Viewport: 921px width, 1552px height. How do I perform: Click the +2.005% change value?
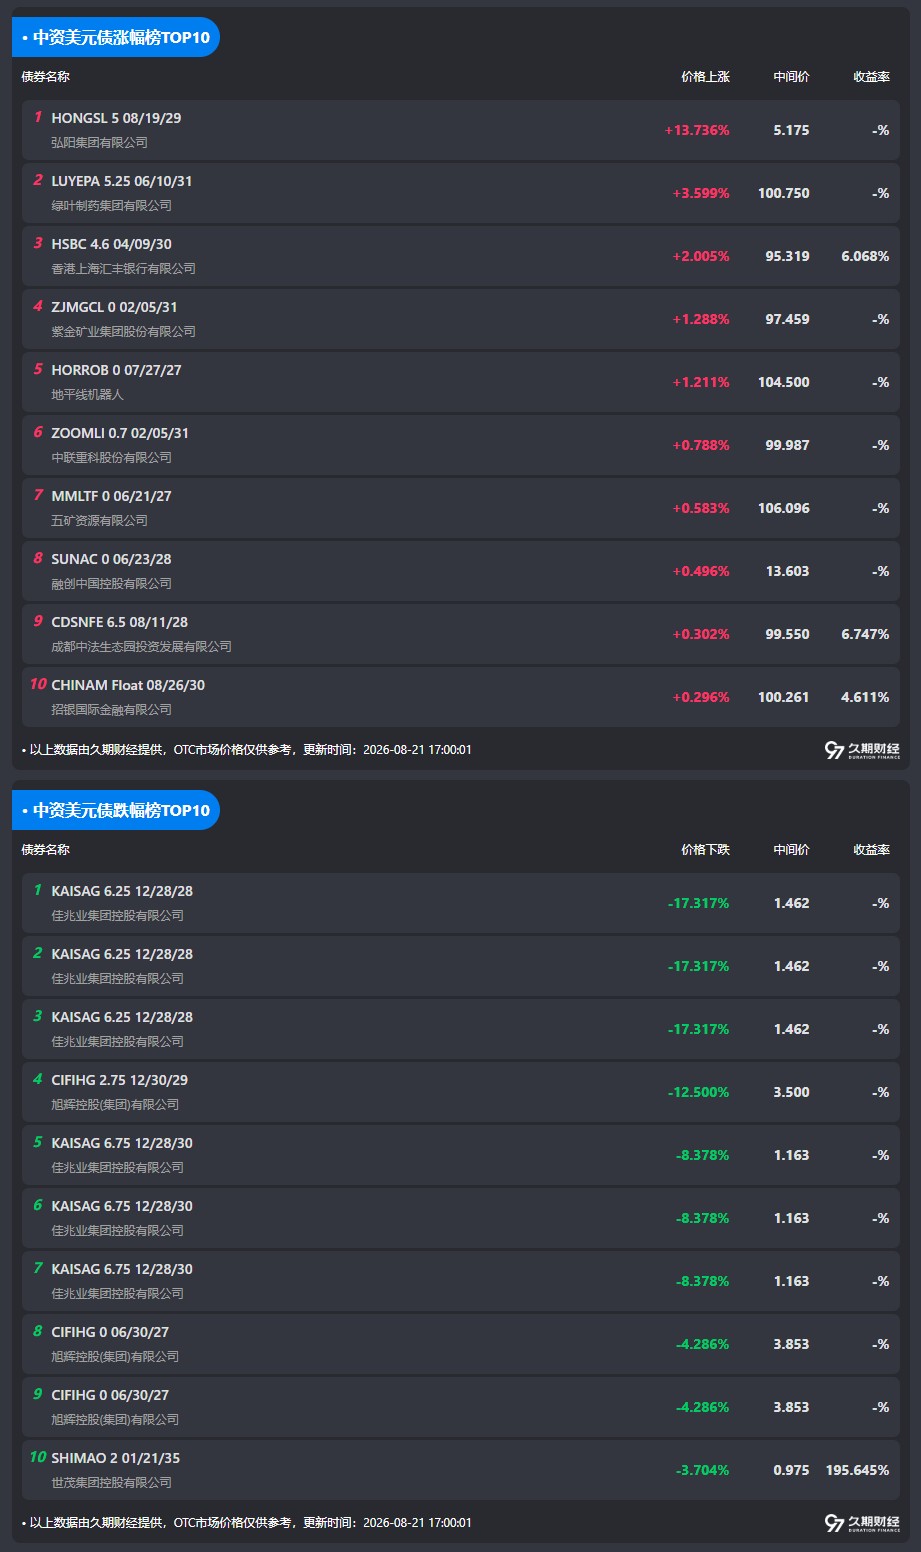701,256
